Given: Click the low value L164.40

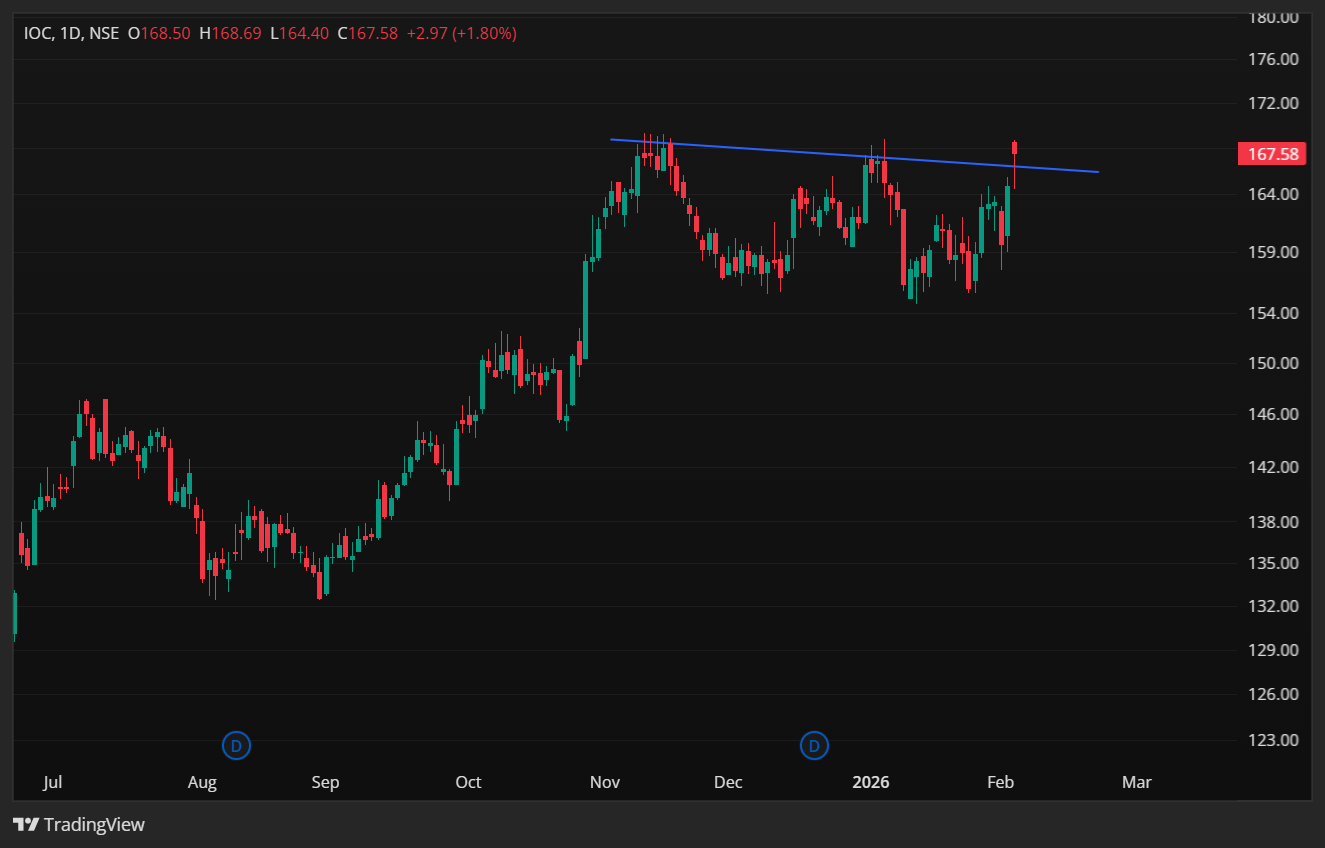Looking at the screenshot, I should pyautogui.click(x=300, y=33).
